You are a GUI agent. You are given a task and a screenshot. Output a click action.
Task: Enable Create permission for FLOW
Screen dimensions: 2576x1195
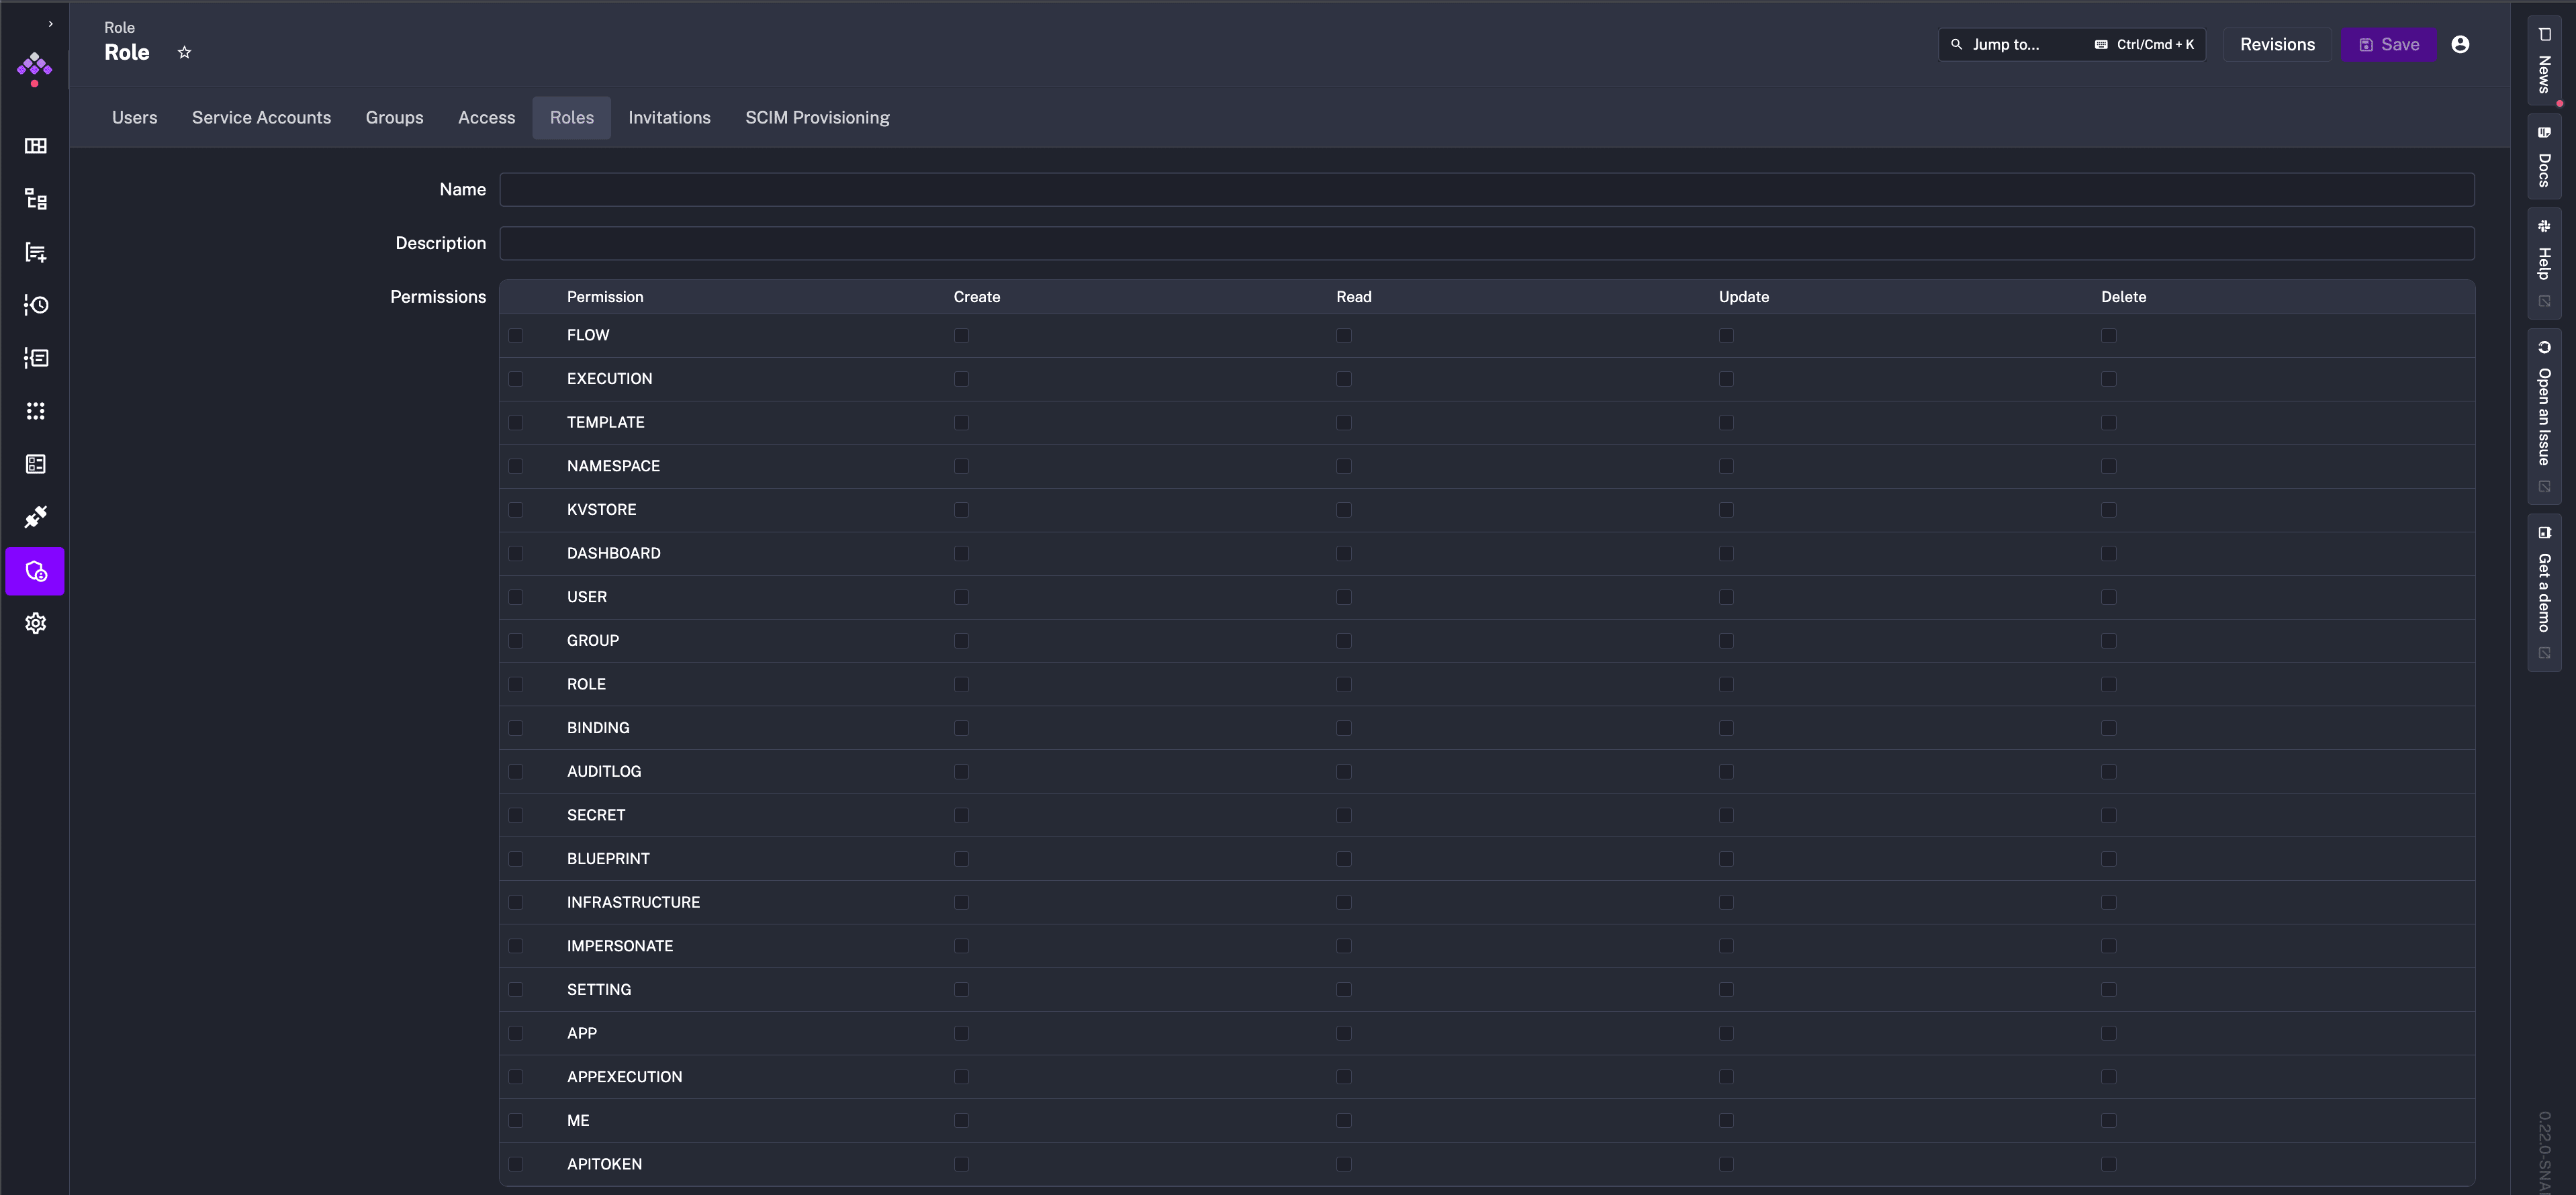click(x=961, y=335)
